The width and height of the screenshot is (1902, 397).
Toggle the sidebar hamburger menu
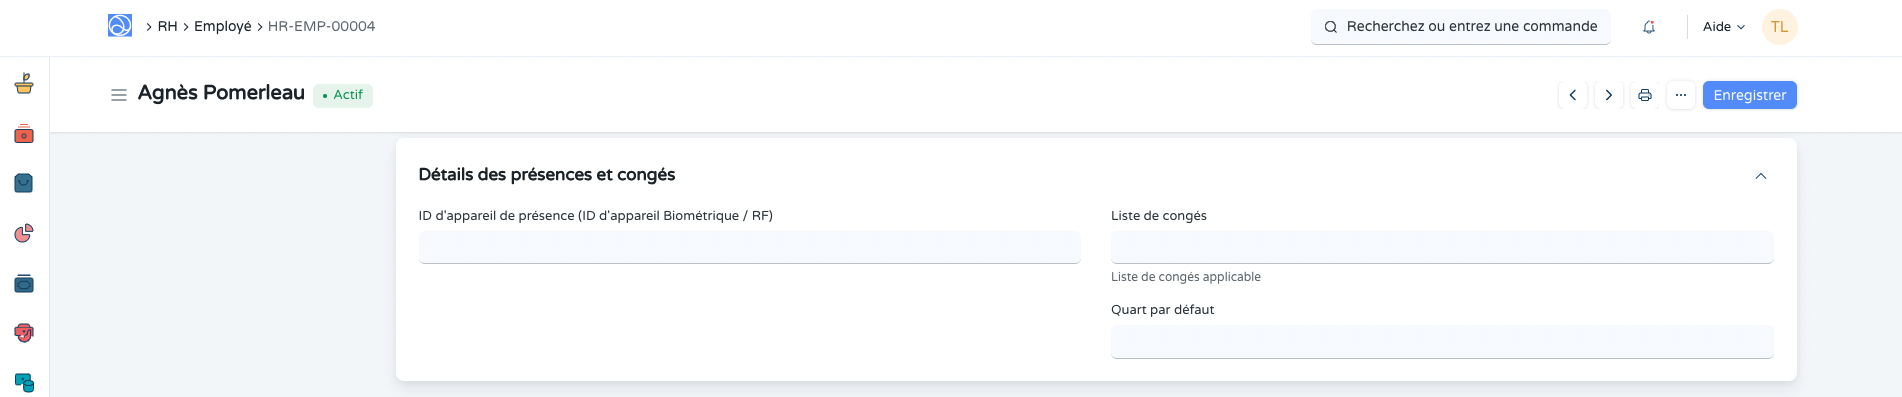118,95
